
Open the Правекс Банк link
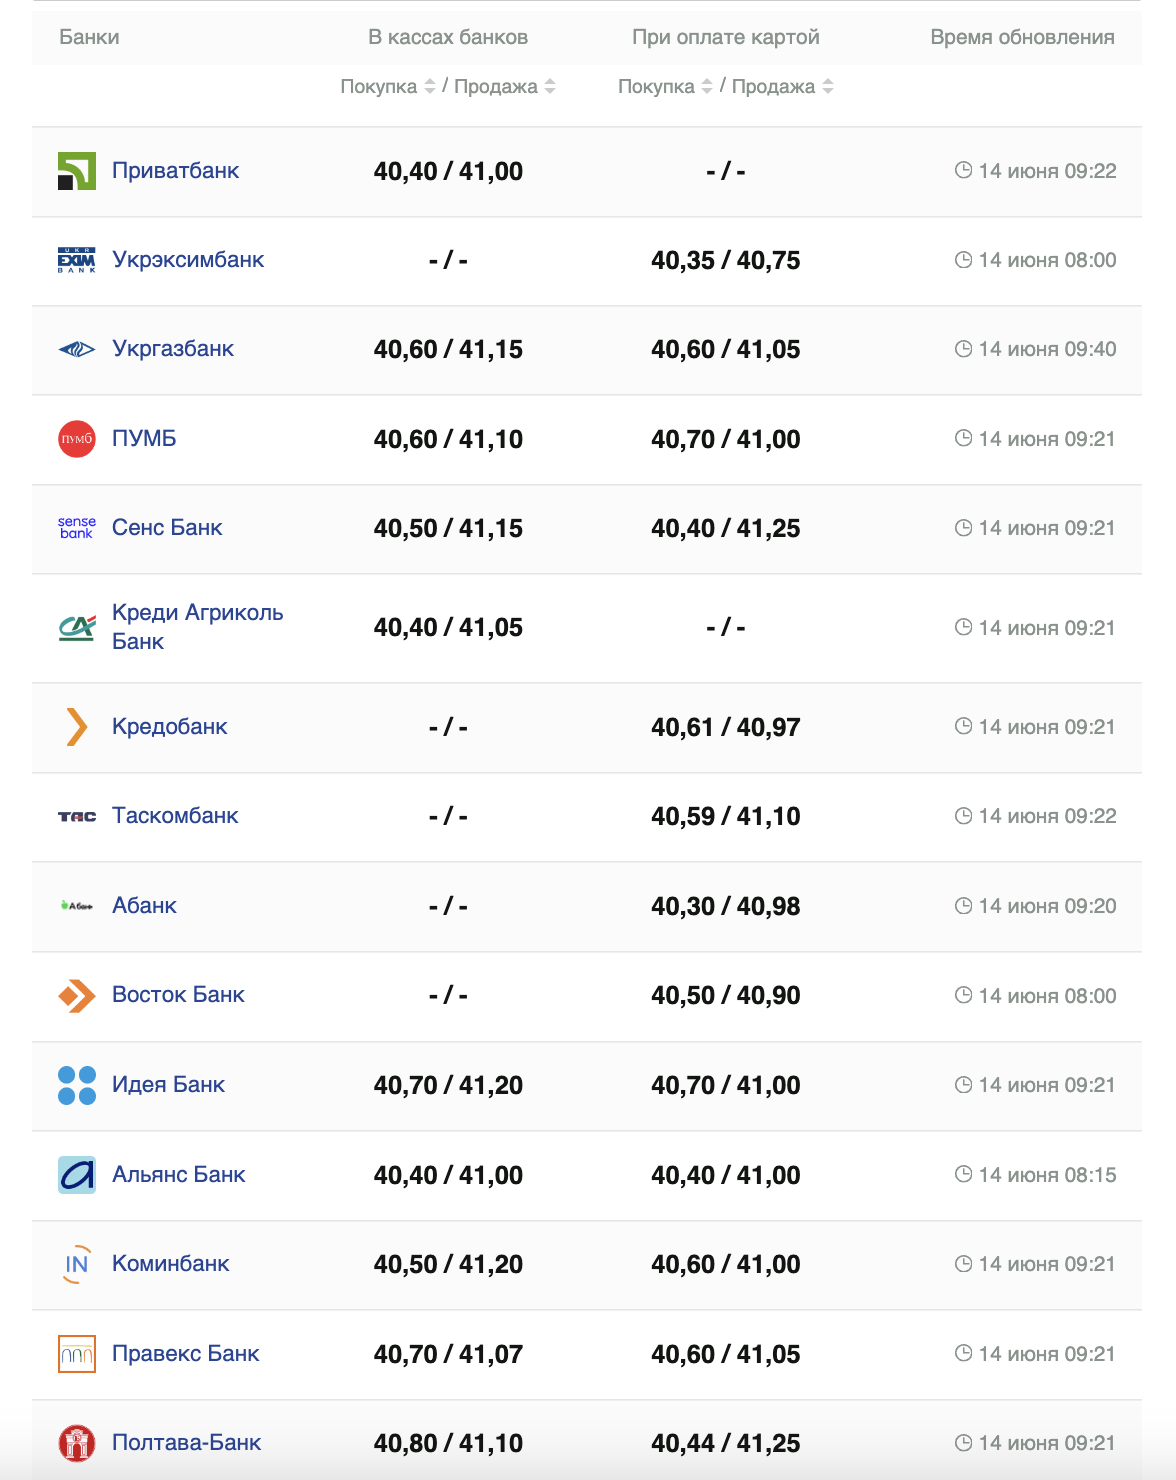(185, 1354)
